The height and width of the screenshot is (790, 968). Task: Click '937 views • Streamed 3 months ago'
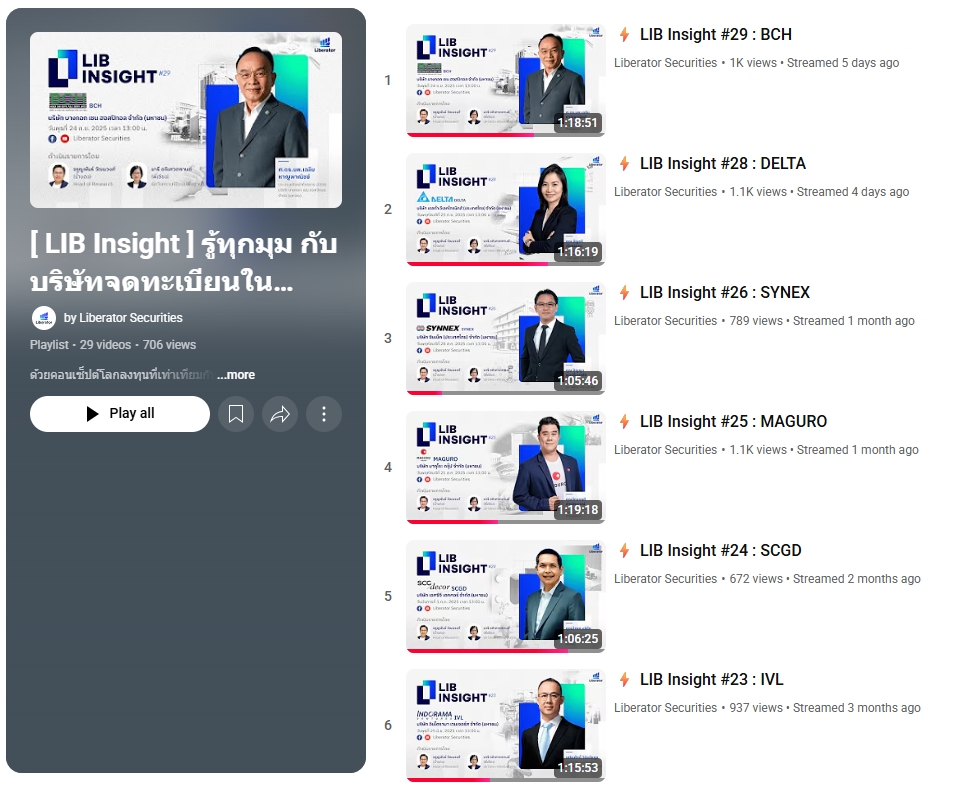pos(825,708)
